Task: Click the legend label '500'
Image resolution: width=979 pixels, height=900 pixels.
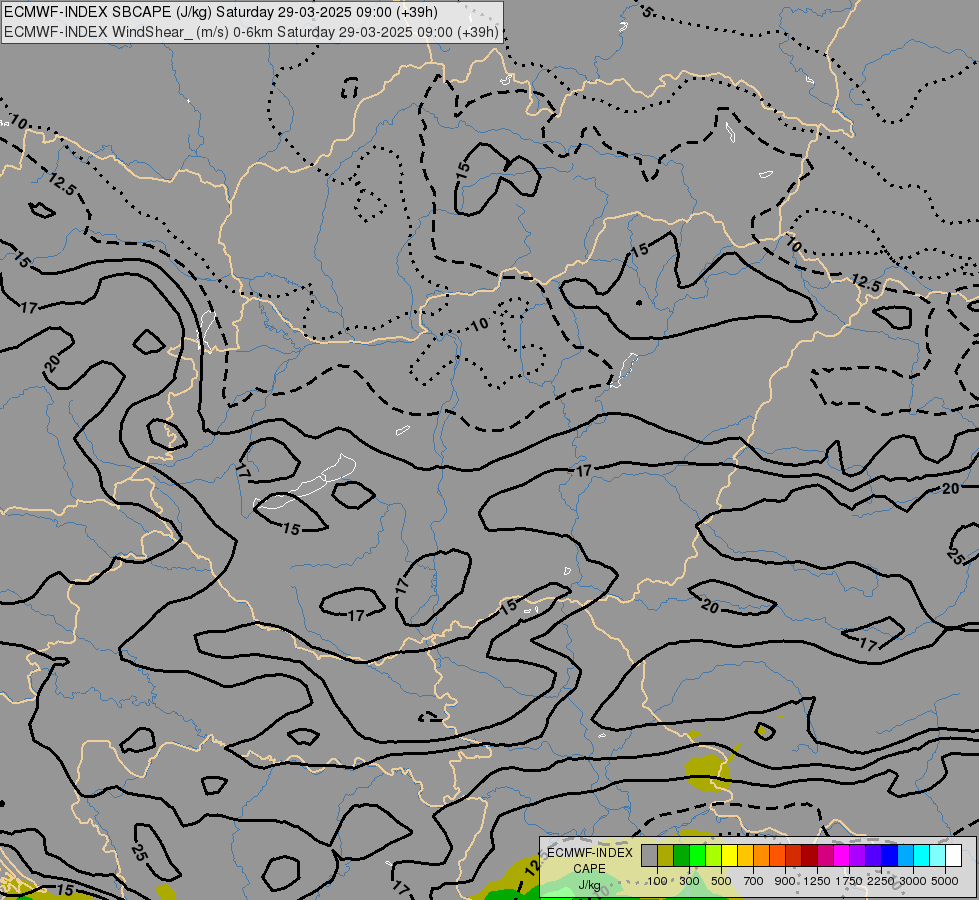Action: (x=721, y=881)
